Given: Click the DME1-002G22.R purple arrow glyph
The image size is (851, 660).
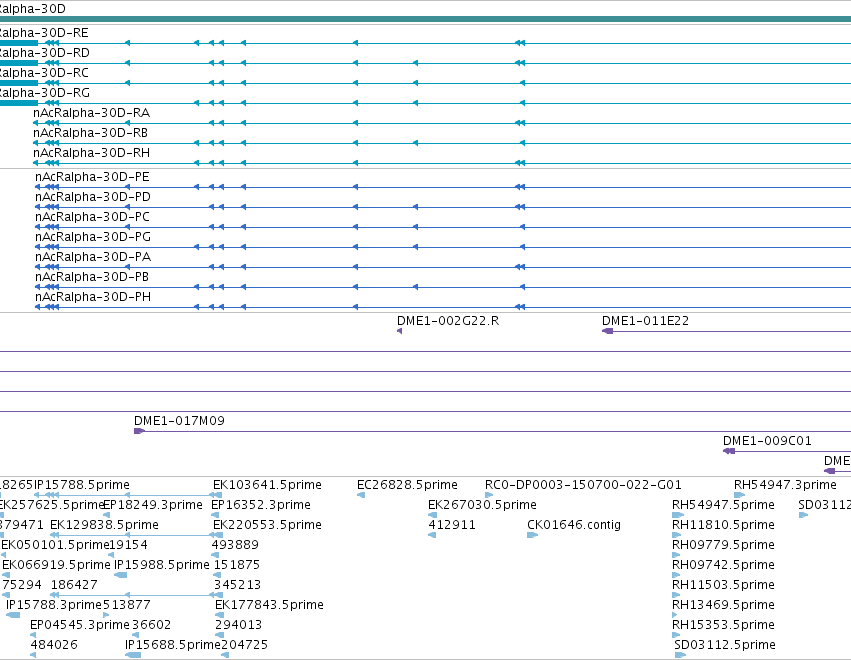Looking at the screenshot, I should (x=399, y=331).
